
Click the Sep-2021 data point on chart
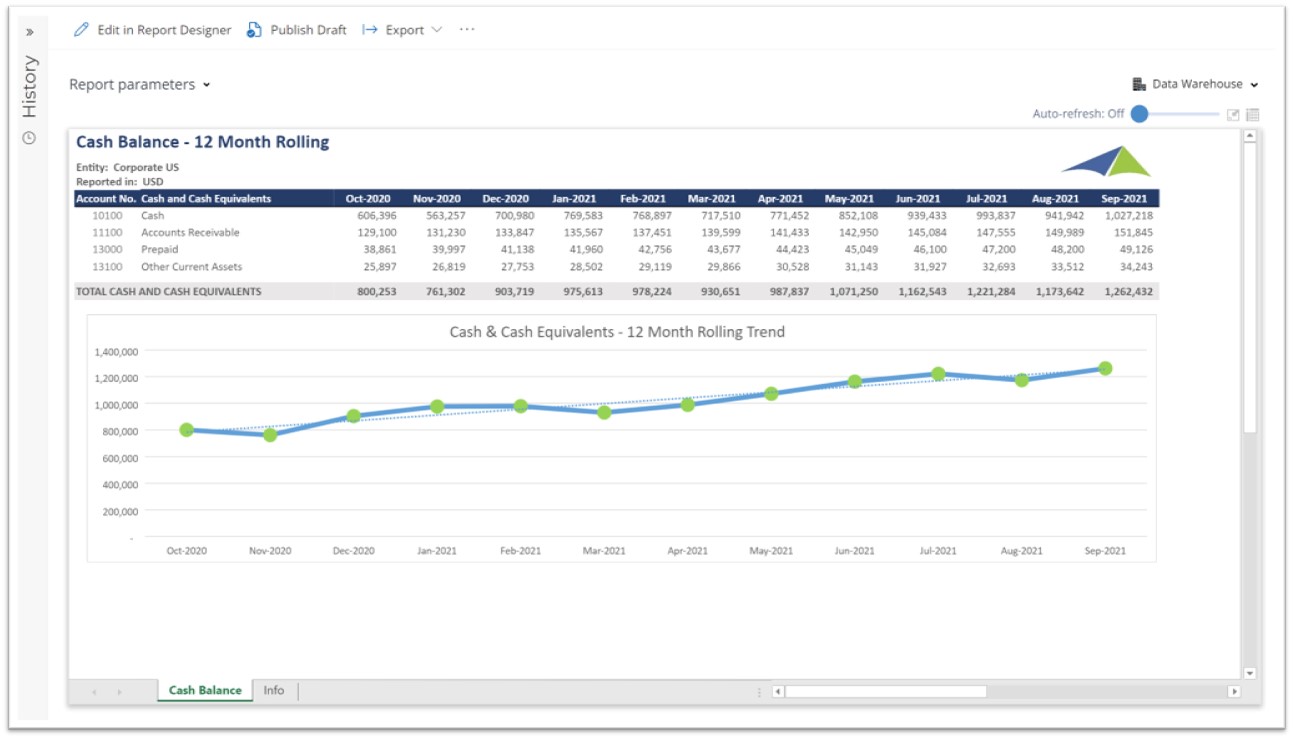1105,368
